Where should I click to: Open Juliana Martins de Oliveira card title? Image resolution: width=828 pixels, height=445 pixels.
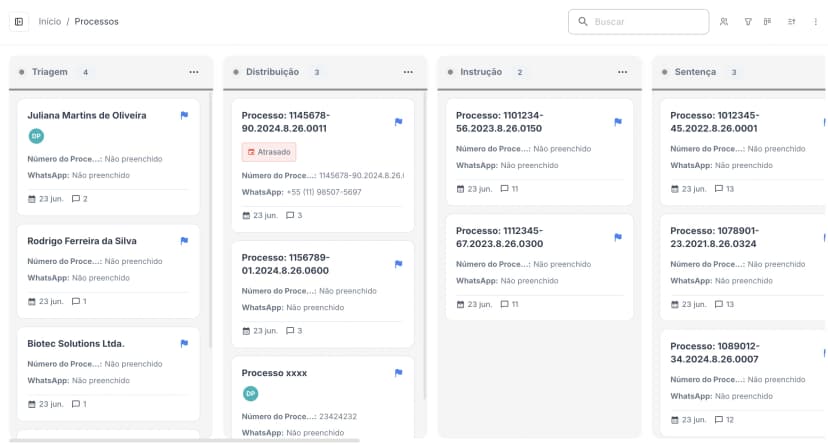coord(87,115)
